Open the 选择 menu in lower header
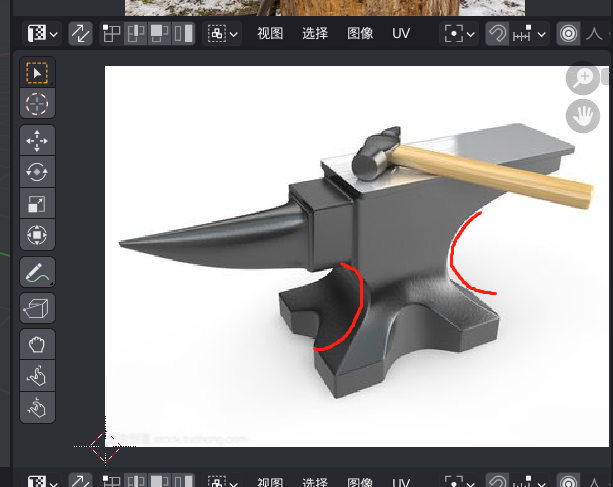The height and width of the screenshot is (487, 613). point(315,482)
